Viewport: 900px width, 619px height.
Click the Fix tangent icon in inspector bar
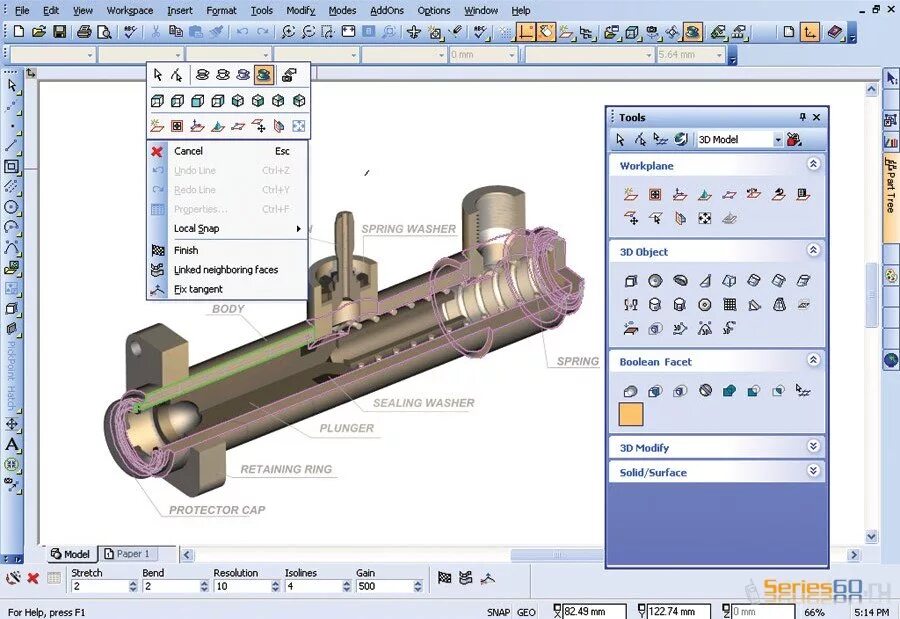(488, 578)
